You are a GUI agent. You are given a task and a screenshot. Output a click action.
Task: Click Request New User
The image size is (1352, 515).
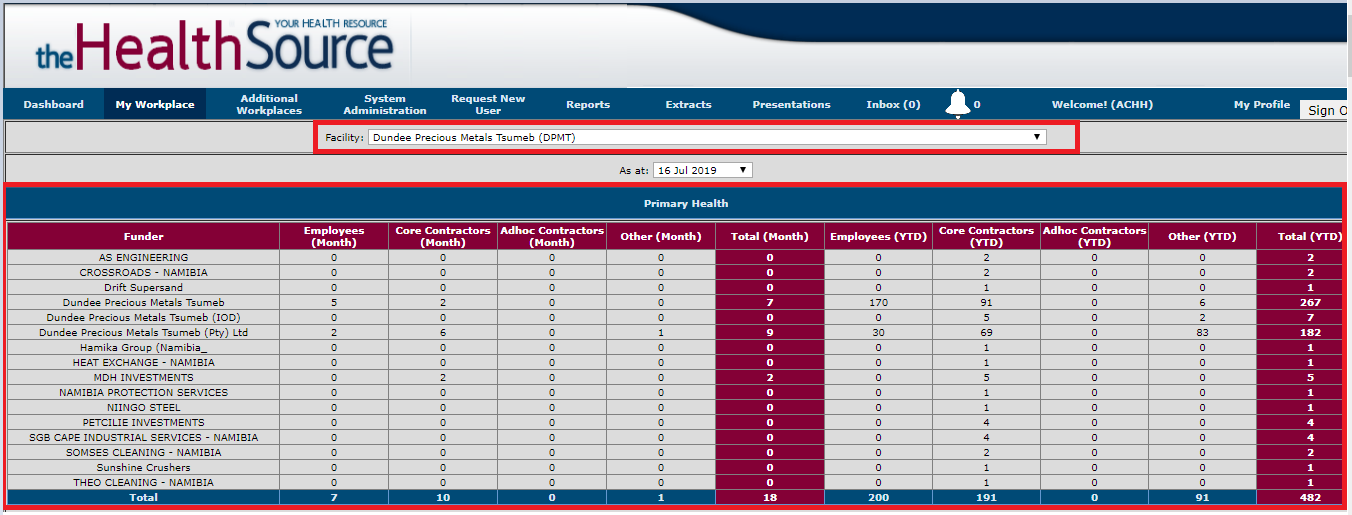(x=488, y=104)
